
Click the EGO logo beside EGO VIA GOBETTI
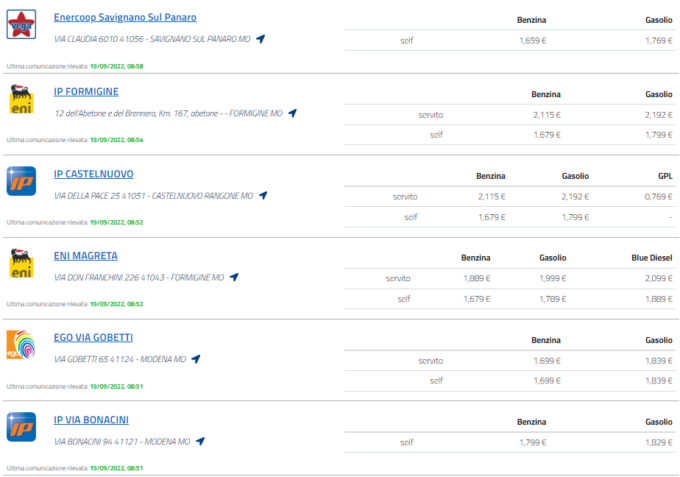point(21,345)
